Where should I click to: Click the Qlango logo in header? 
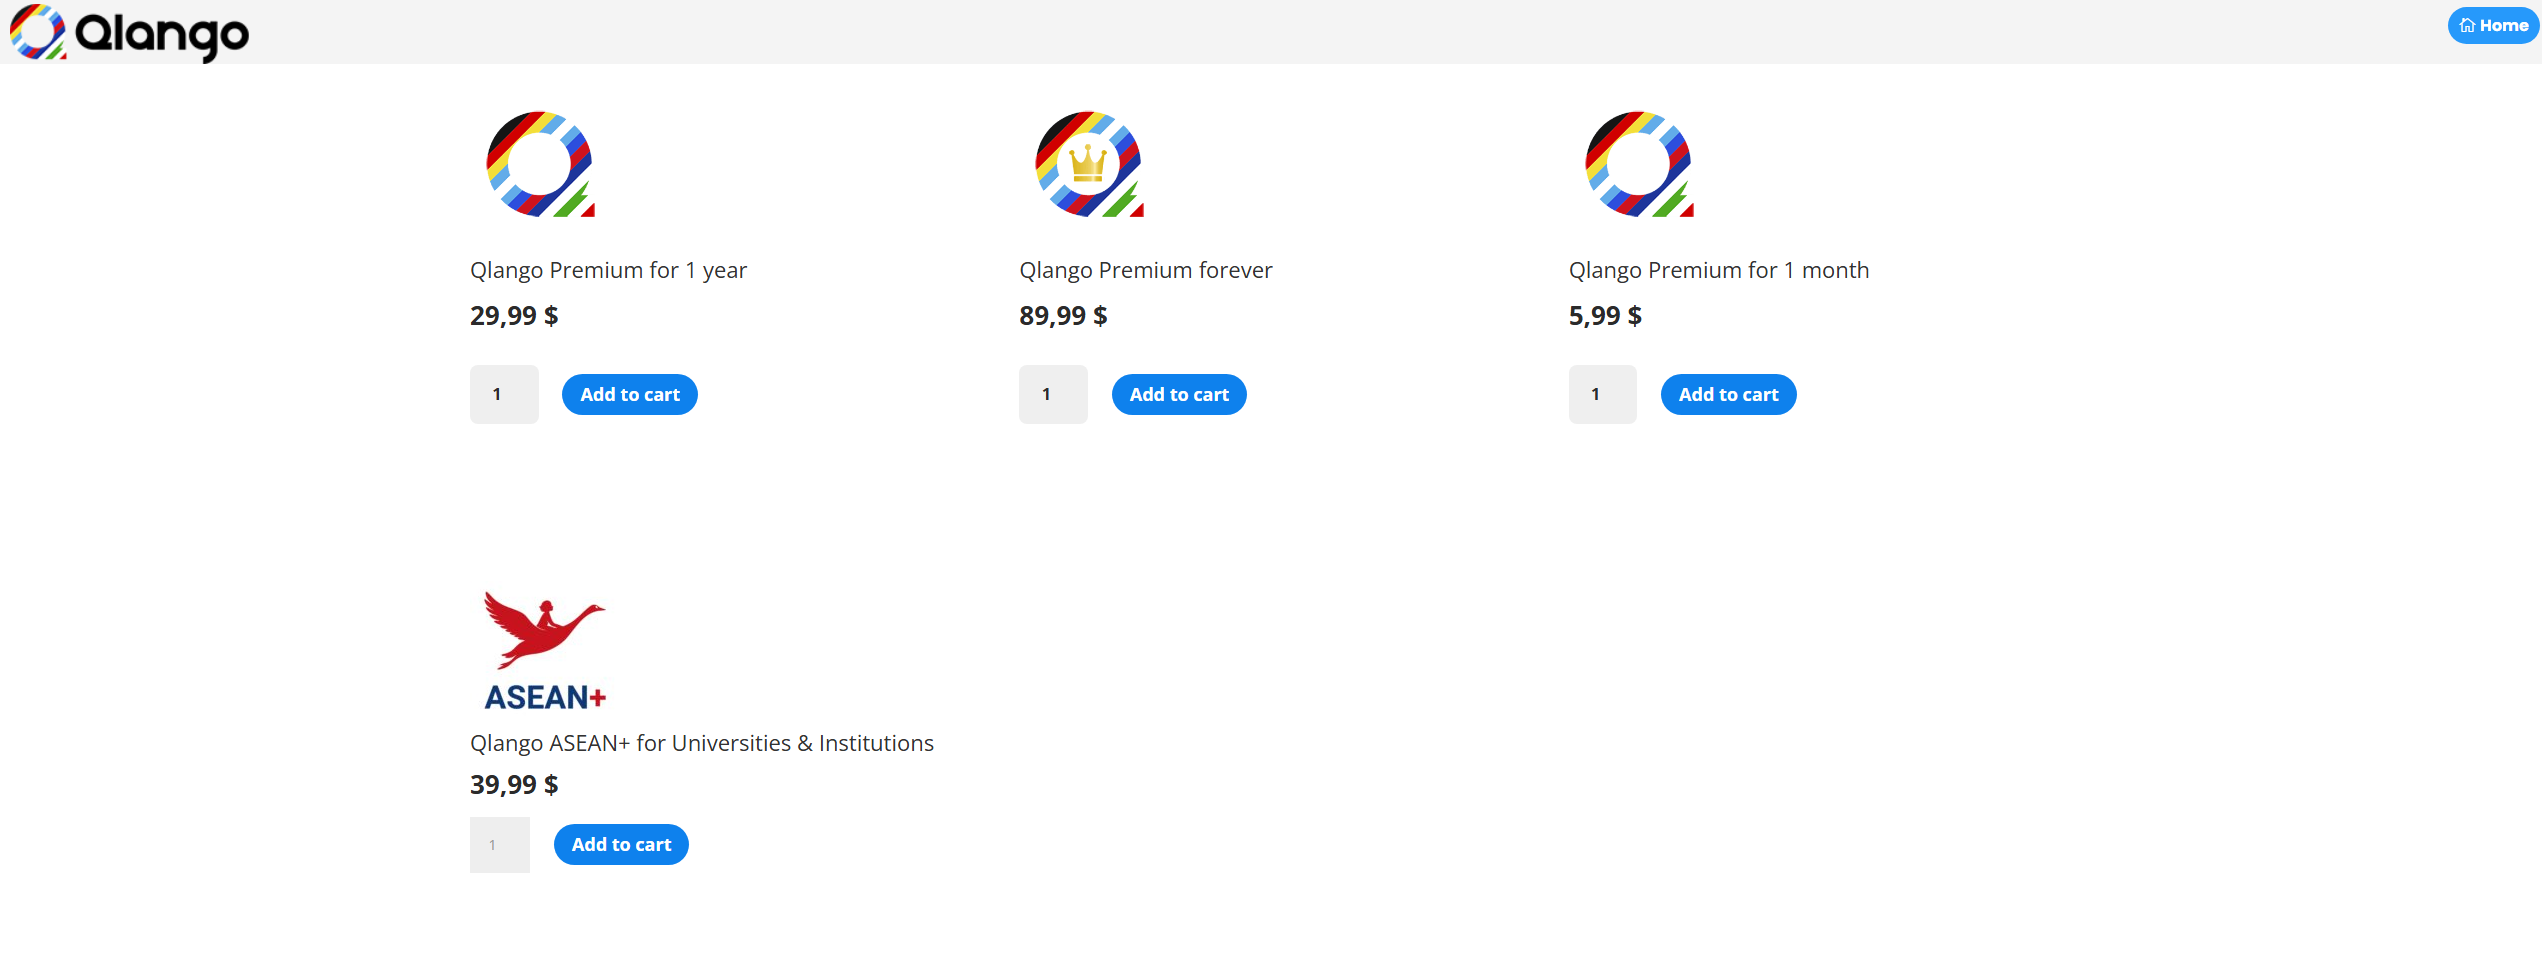tap(129, 32)
